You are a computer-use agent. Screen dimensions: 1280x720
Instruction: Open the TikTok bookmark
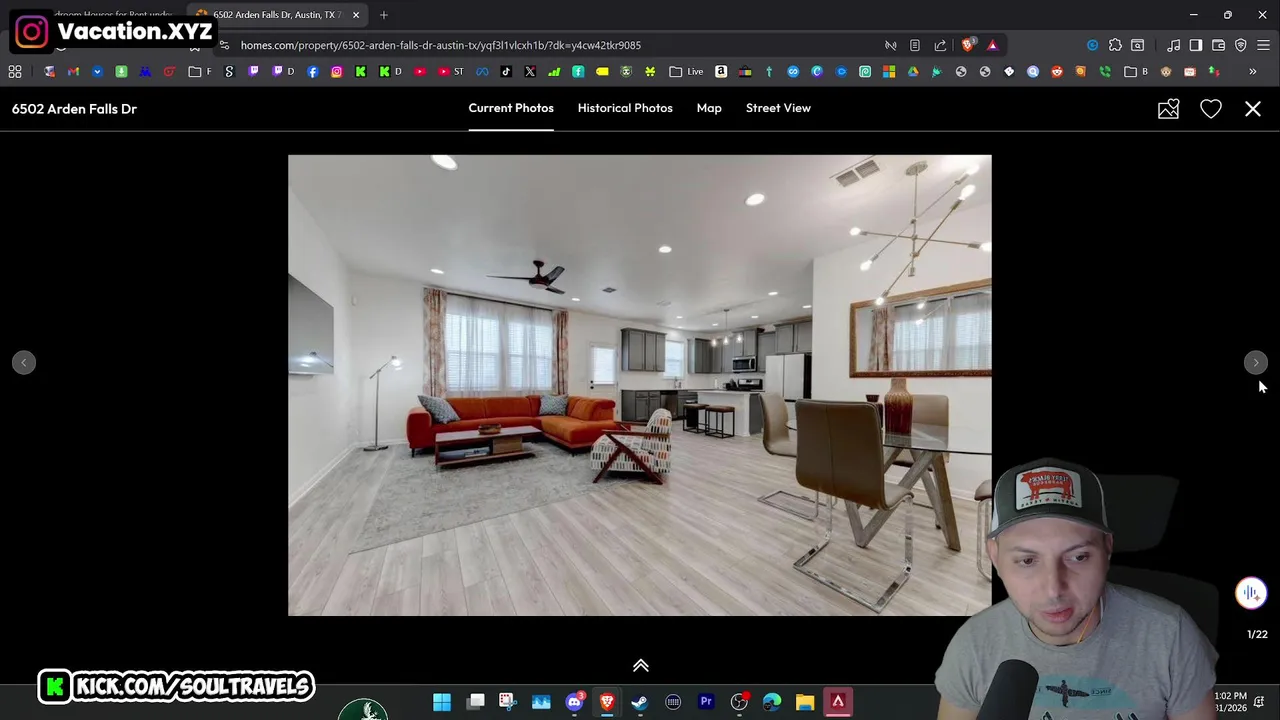(506, 72)
